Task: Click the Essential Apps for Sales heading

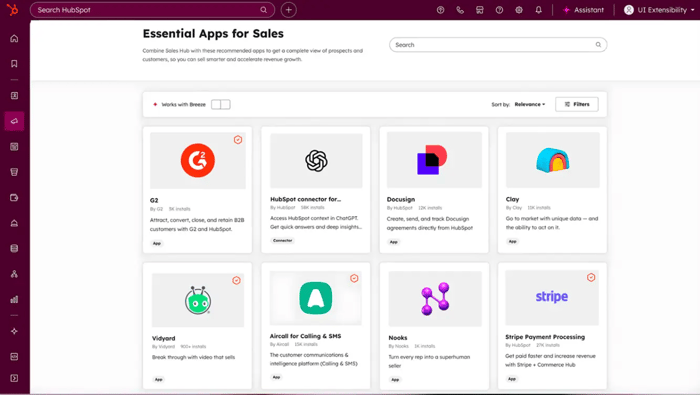Action: click(213, 33)
